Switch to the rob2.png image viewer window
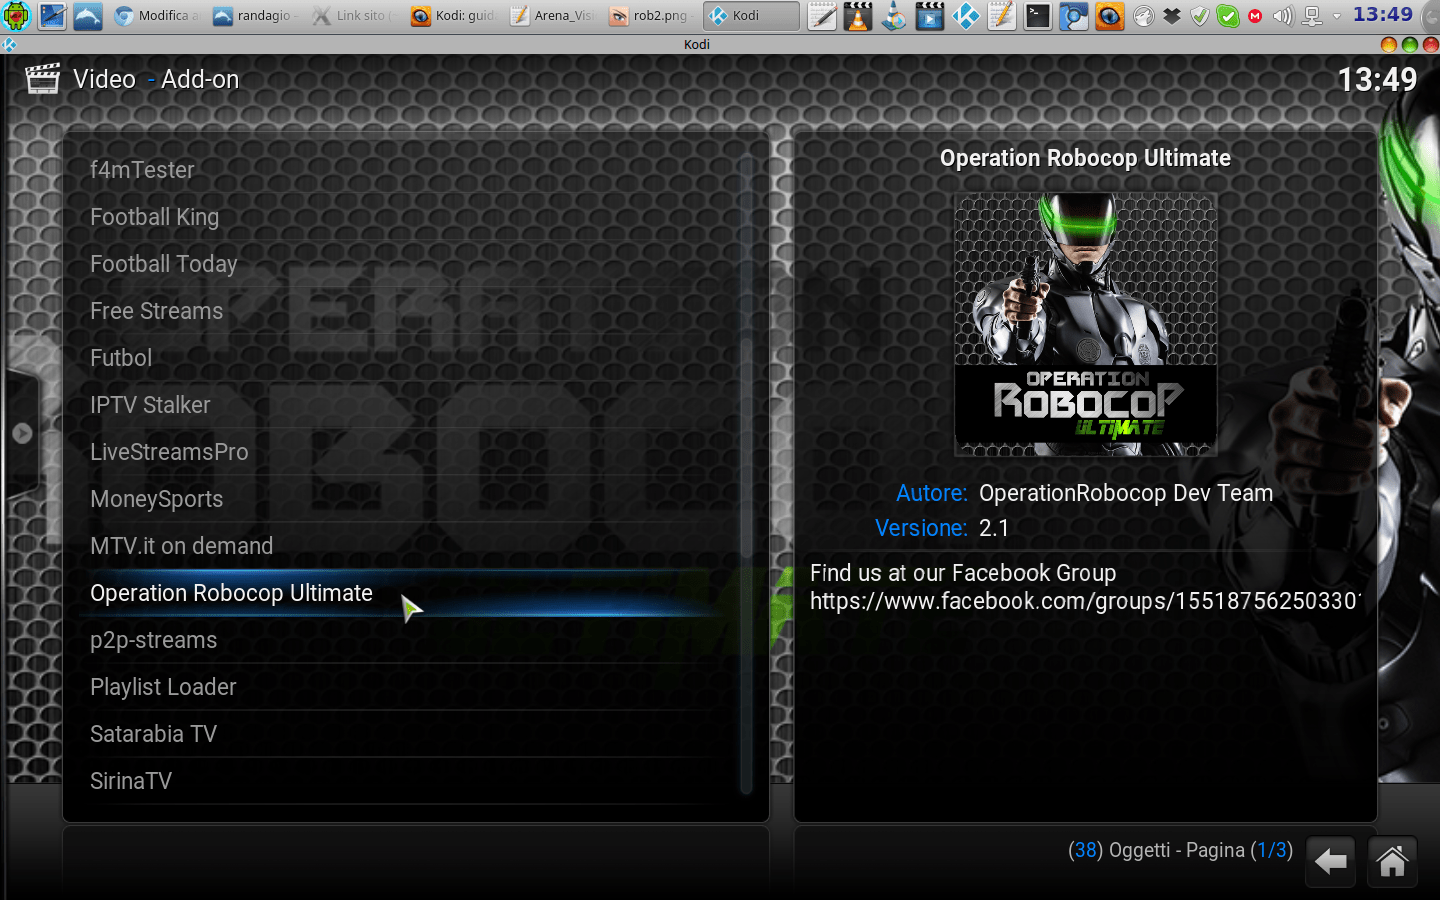 coord(650,16)
